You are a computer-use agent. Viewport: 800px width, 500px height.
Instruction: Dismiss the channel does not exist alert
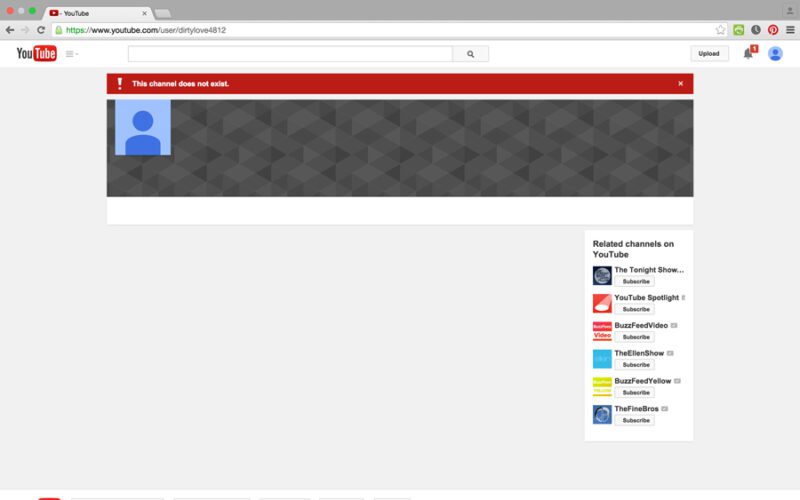(681, 84)
